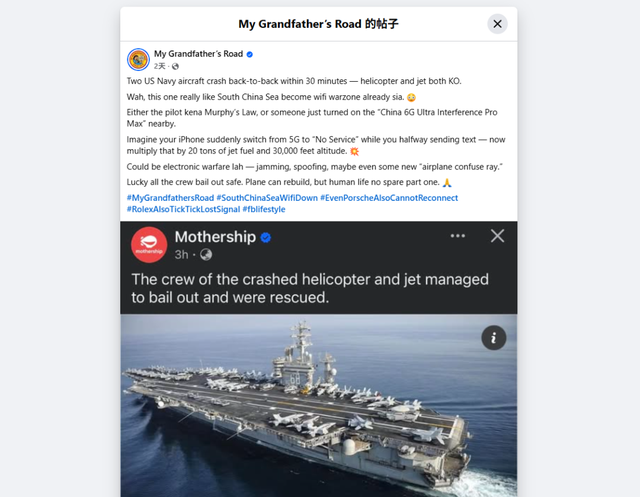
Task: Dismiss the embedded Mothership post with X
Action: pyautogui.click(x=497, y=236)
